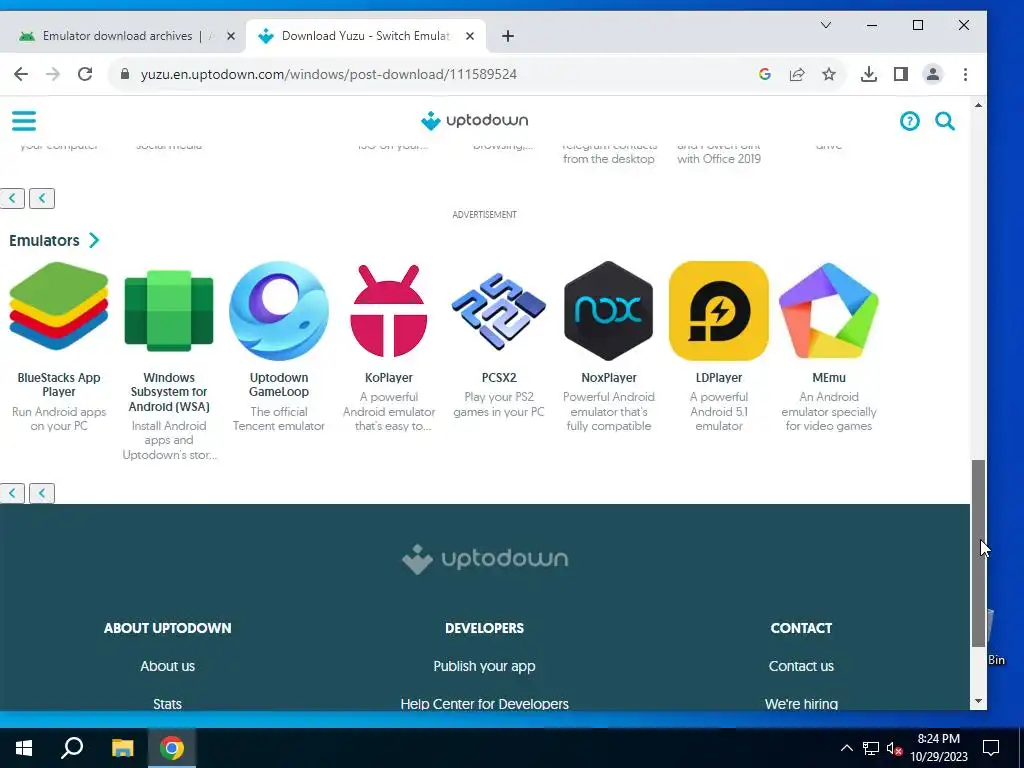
Task: Click the scrollbar down arrow
Action: (x=978, y=701)
